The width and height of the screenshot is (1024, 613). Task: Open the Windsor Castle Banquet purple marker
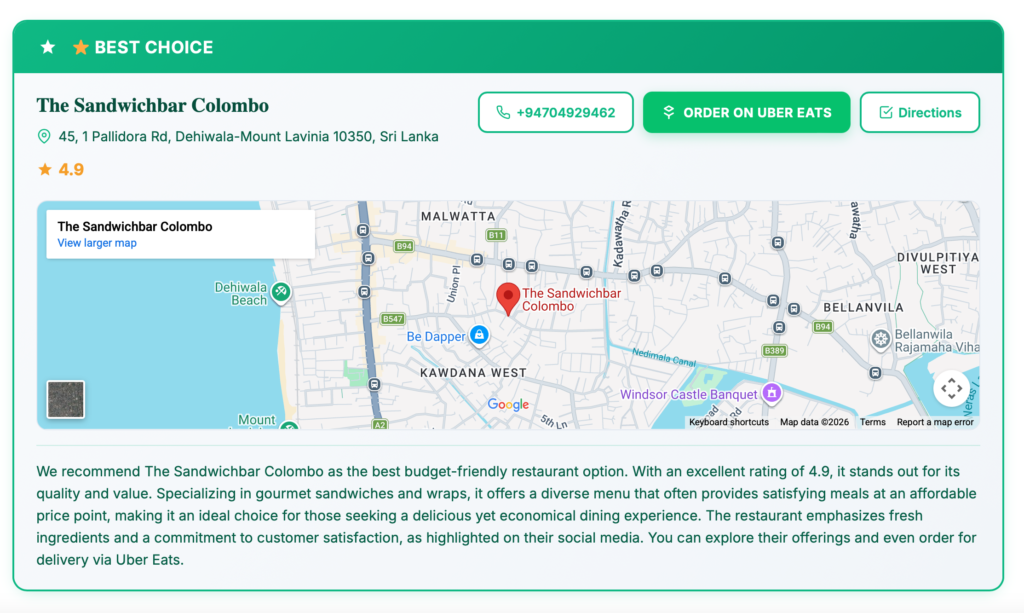[x=771, y=394]
